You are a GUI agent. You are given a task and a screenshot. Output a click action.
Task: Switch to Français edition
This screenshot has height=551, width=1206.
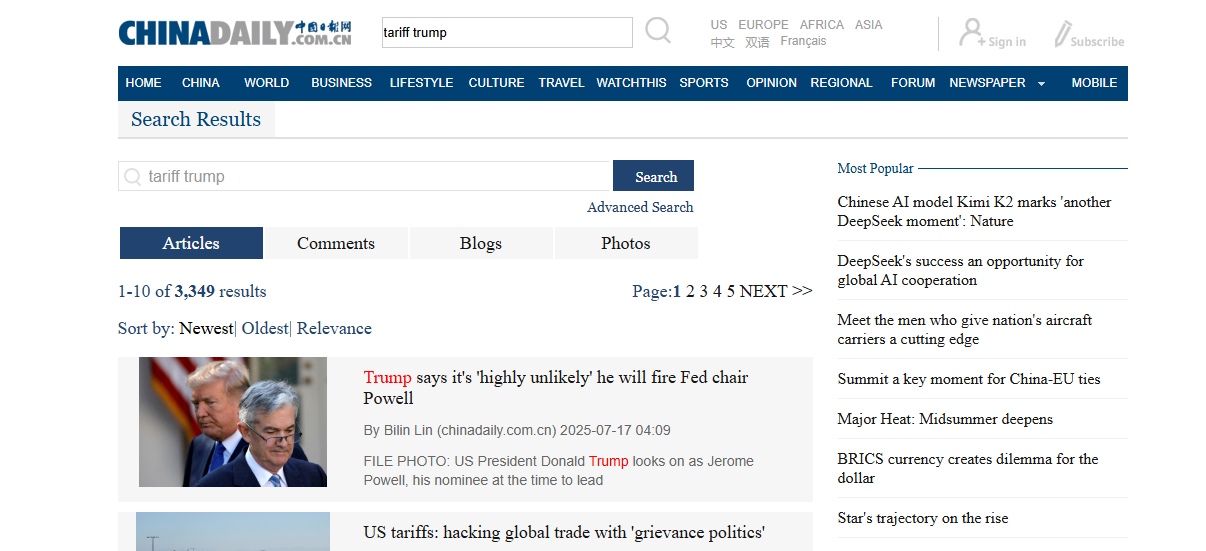(803, 42)
